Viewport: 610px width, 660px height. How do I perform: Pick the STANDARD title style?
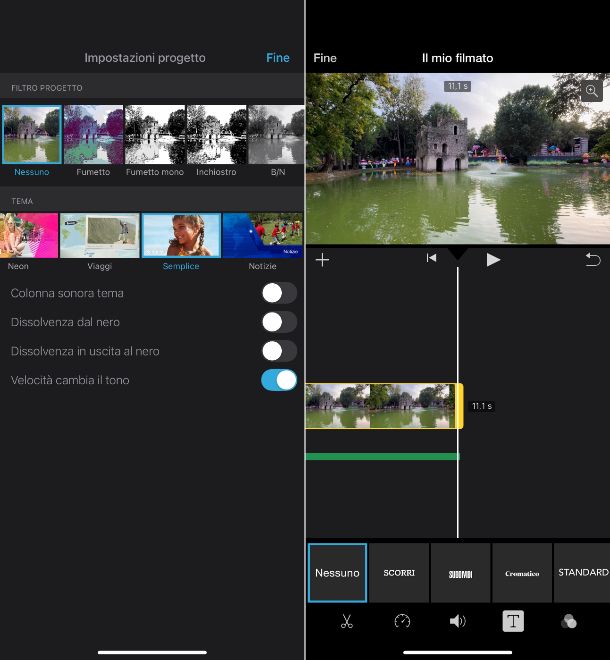point(582,573)
